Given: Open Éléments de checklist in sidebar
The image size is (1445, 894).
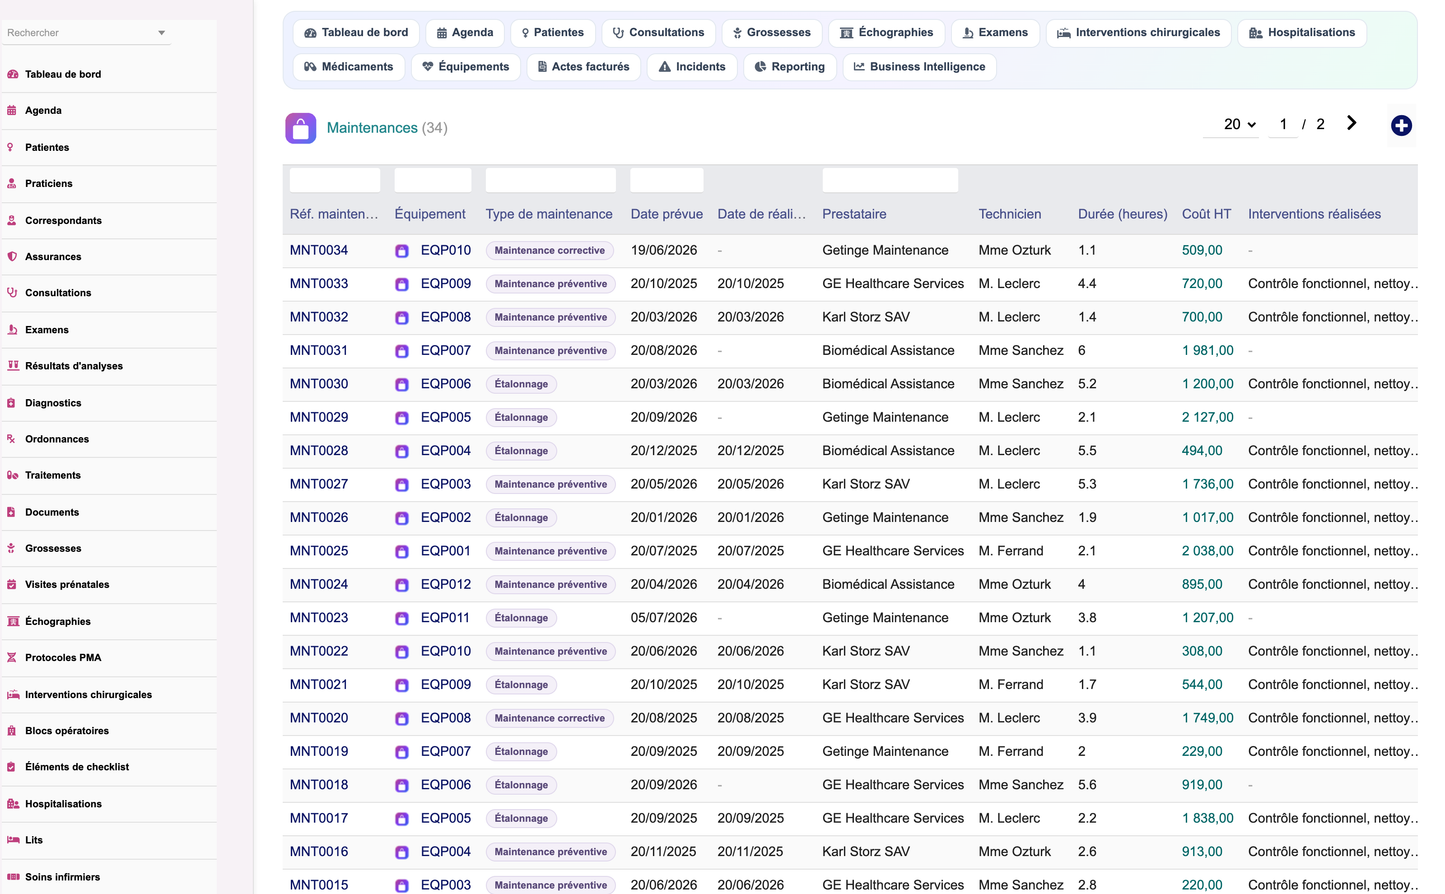Looking at the screenshot, I should tap(77, 767).
